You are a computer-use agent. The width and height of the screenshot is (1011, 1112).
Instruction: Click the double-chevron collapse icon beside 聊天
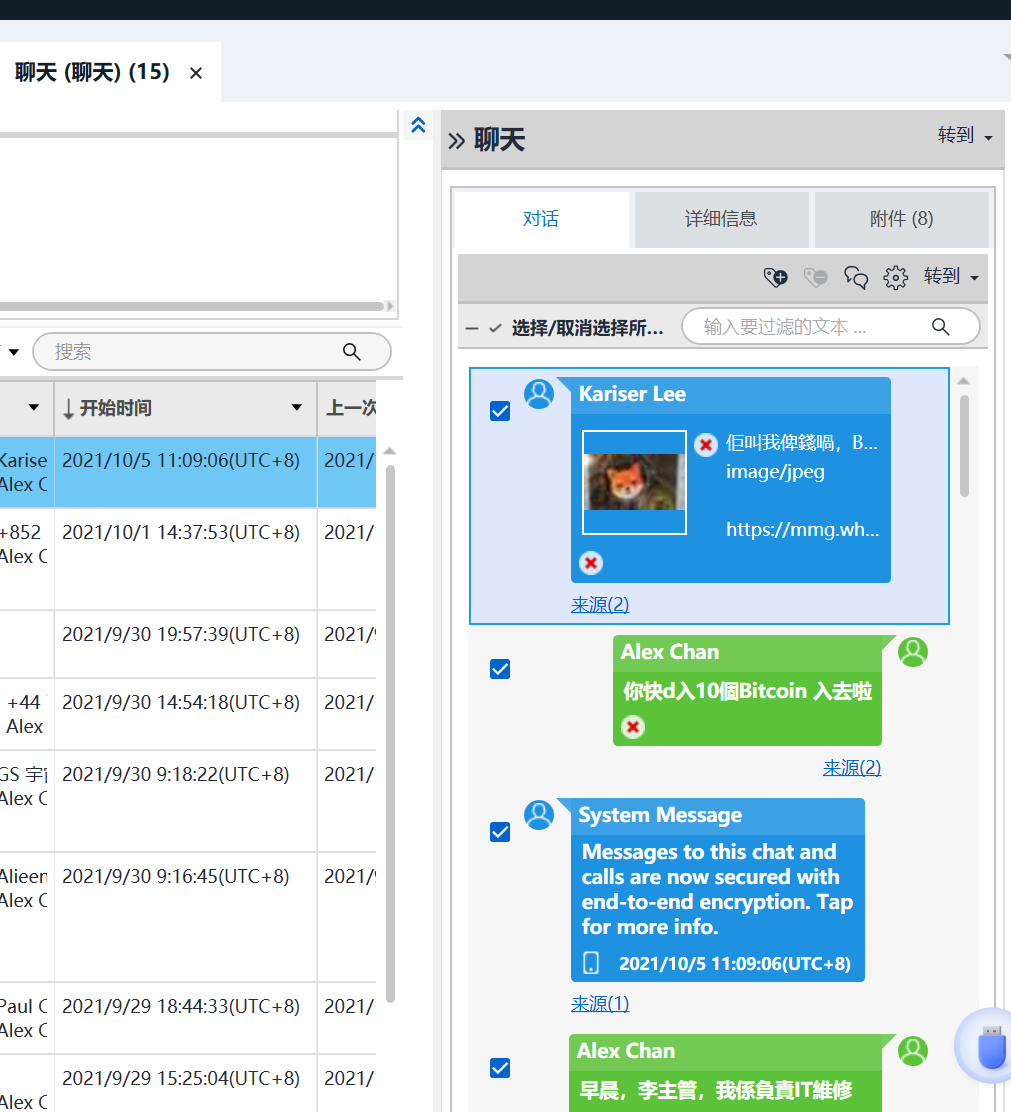[x=457, y=140]
